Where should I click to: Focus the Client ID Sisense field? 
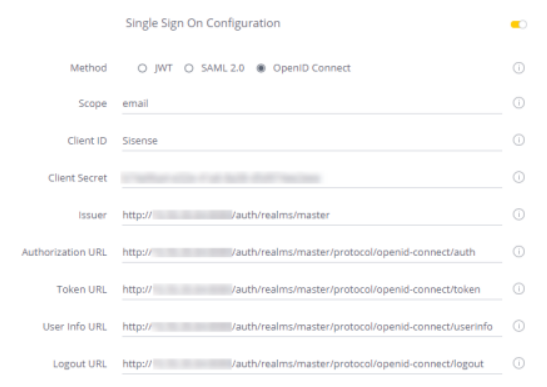pos(312,141)
